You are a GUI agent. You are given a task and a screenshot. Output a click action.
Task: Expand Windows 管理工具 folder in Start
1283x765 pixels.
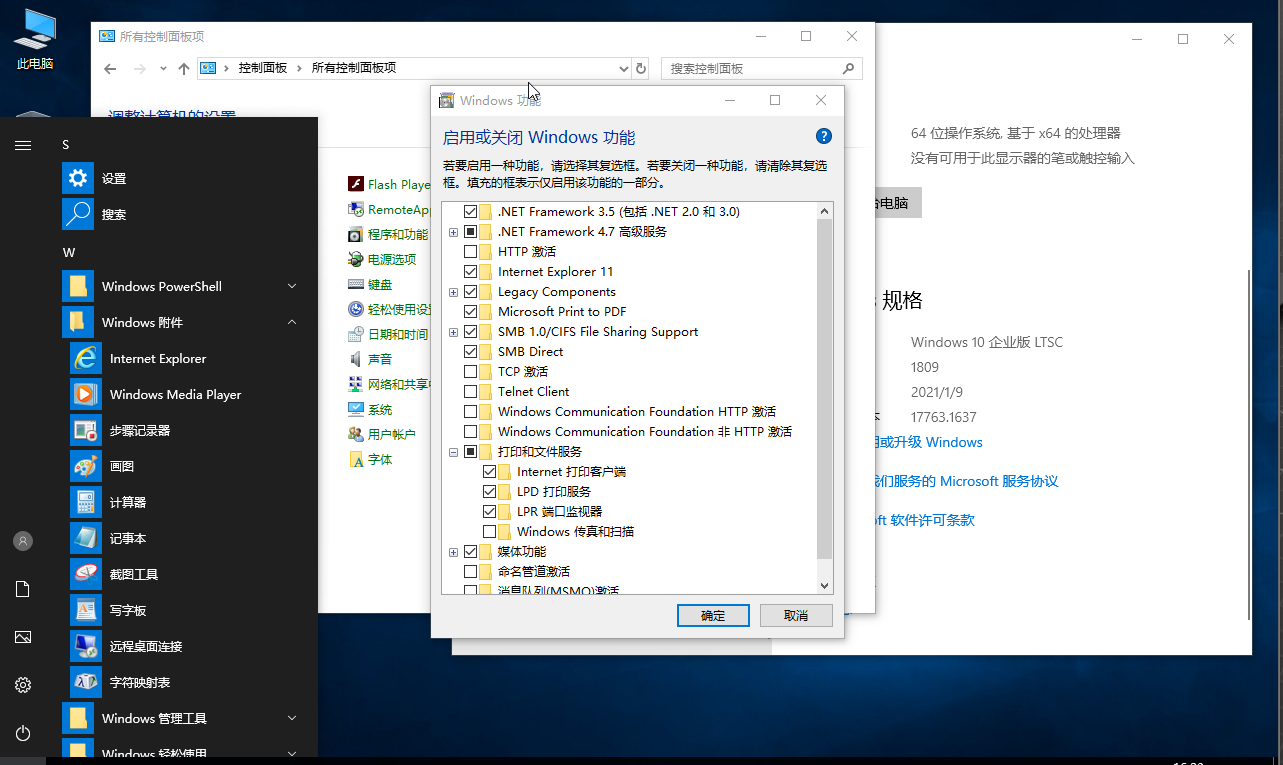(x=292, y=718)
